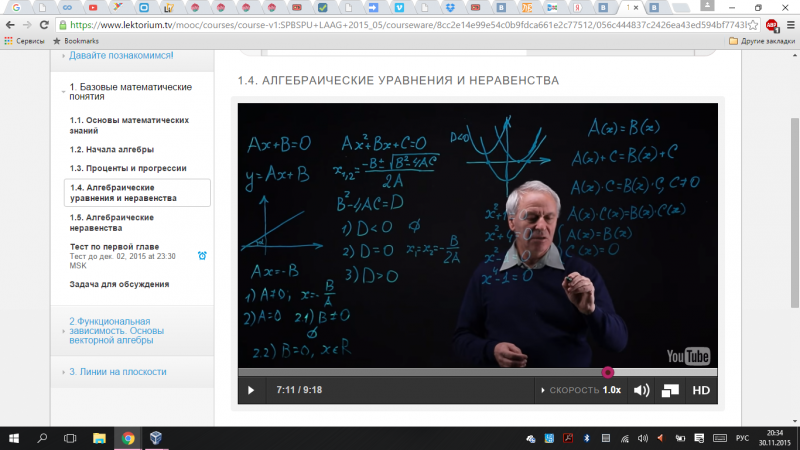Play the lecture video

[x=251, y=390]
